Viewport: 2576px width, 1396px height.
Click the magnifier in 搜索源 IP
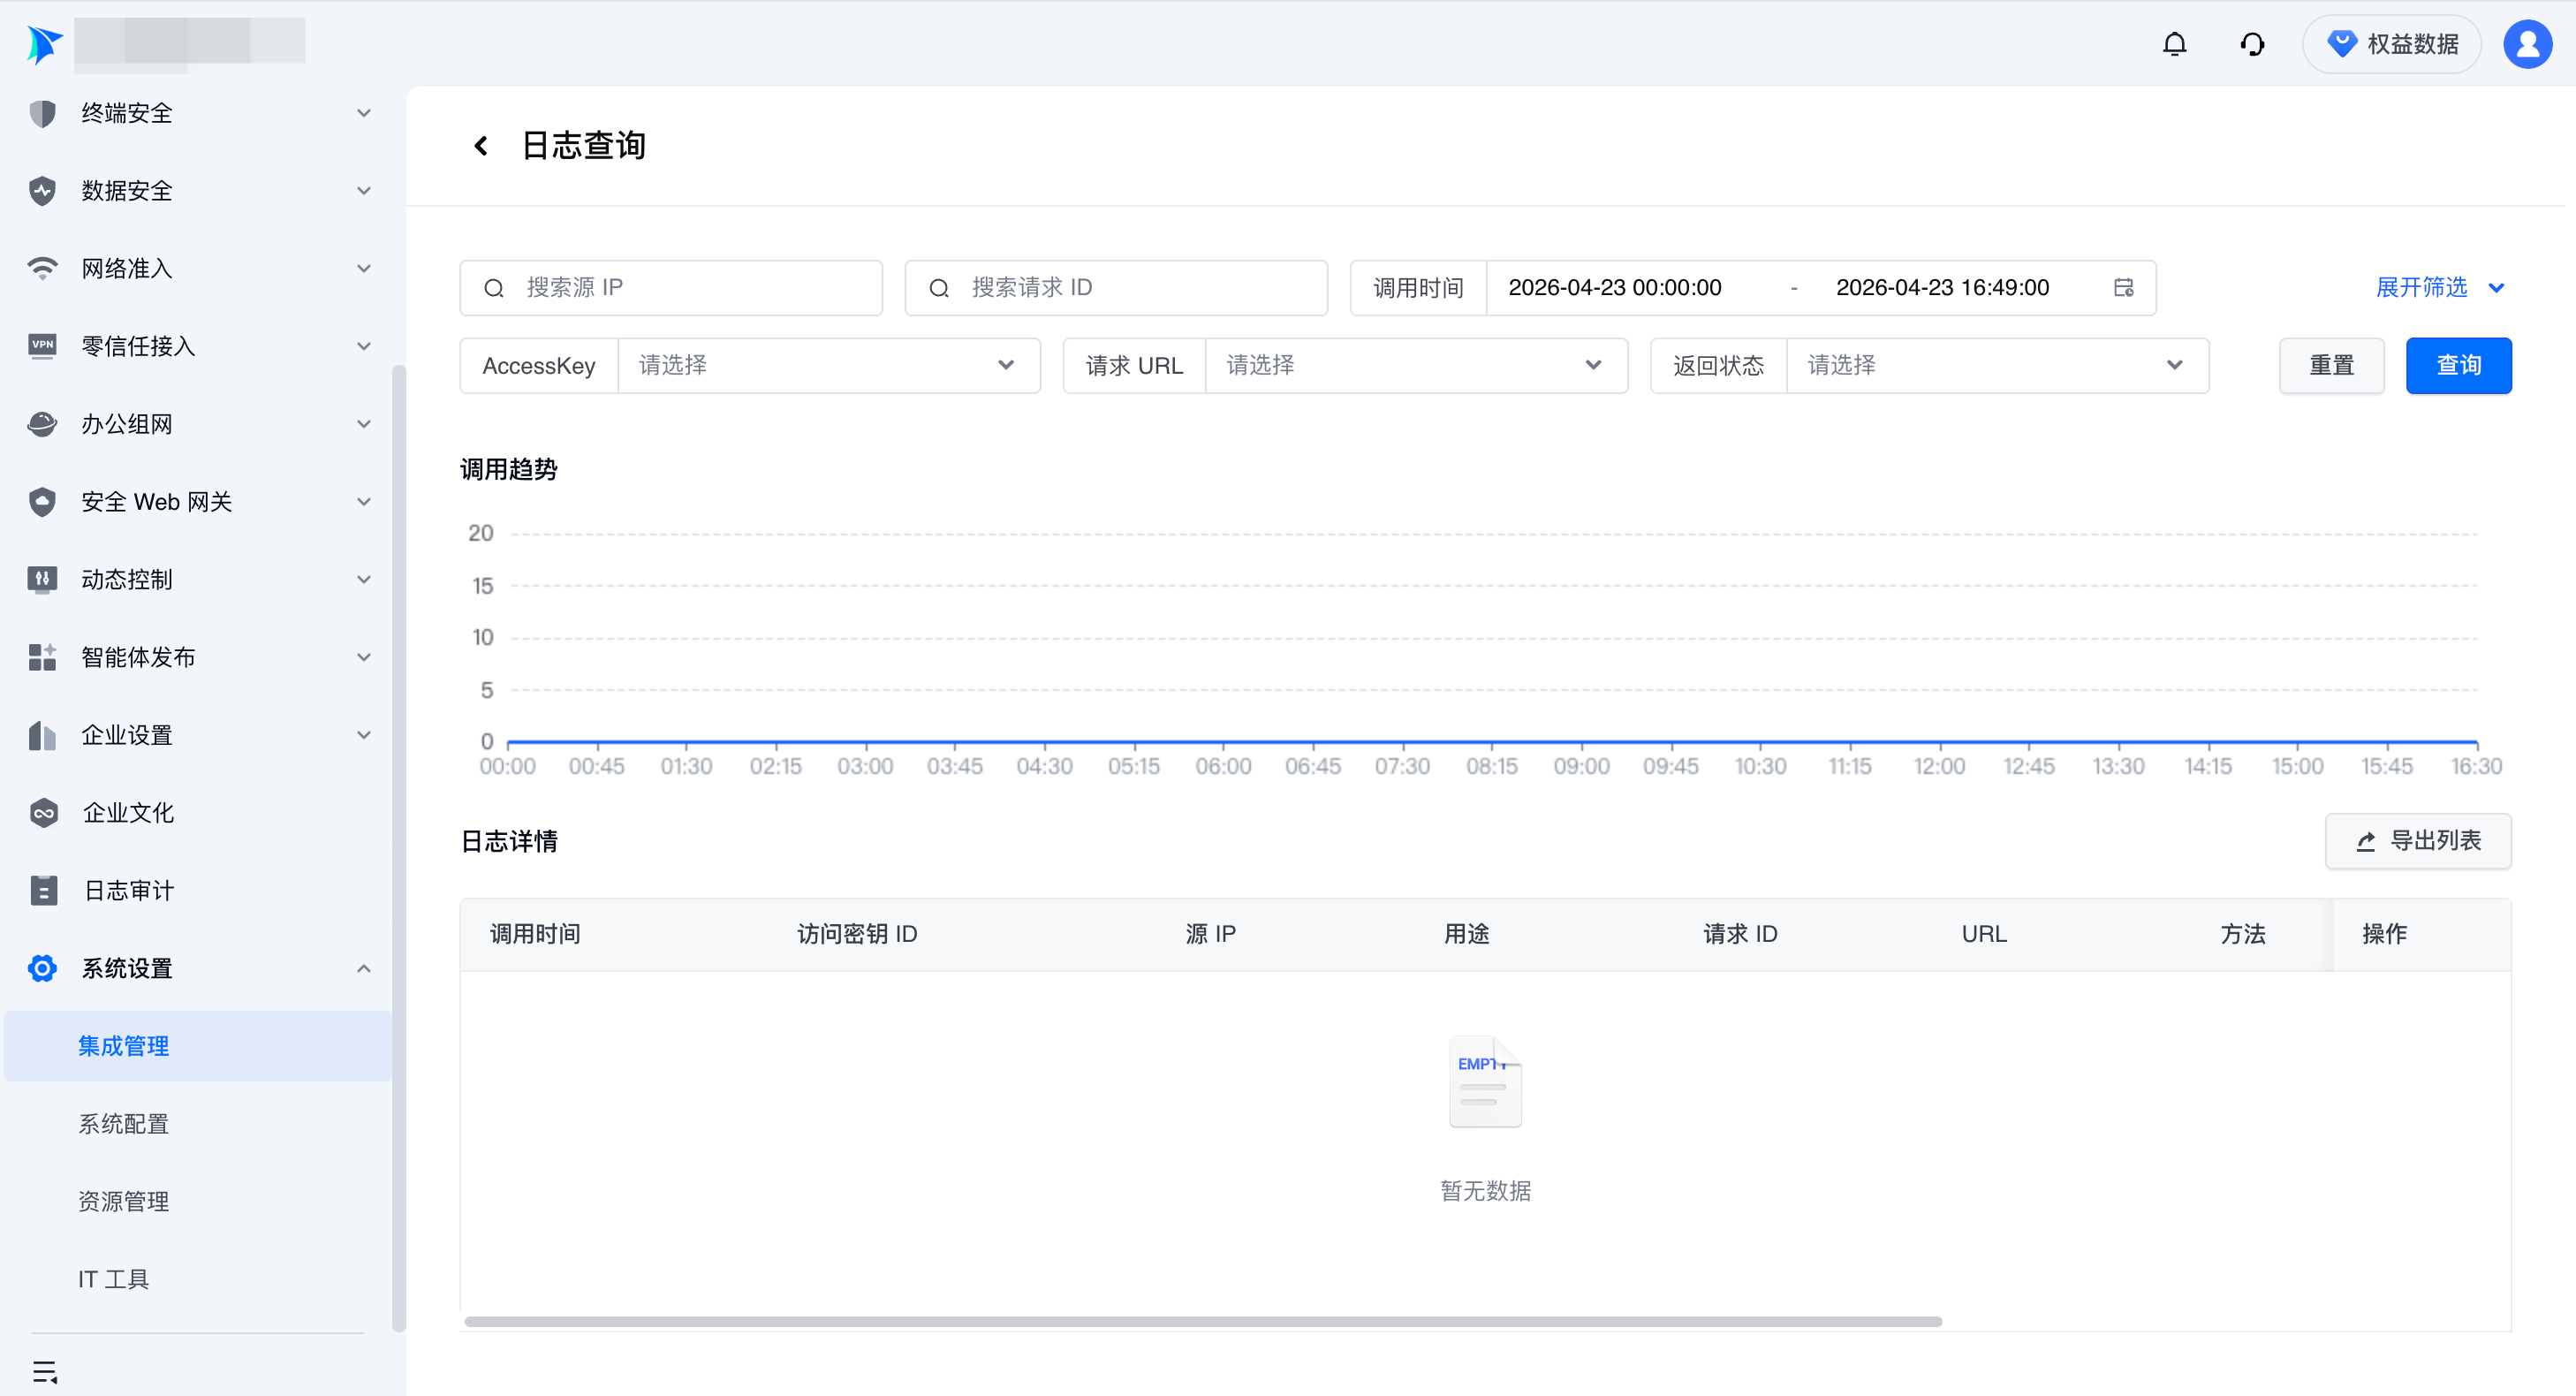click(x=494, y=288)
